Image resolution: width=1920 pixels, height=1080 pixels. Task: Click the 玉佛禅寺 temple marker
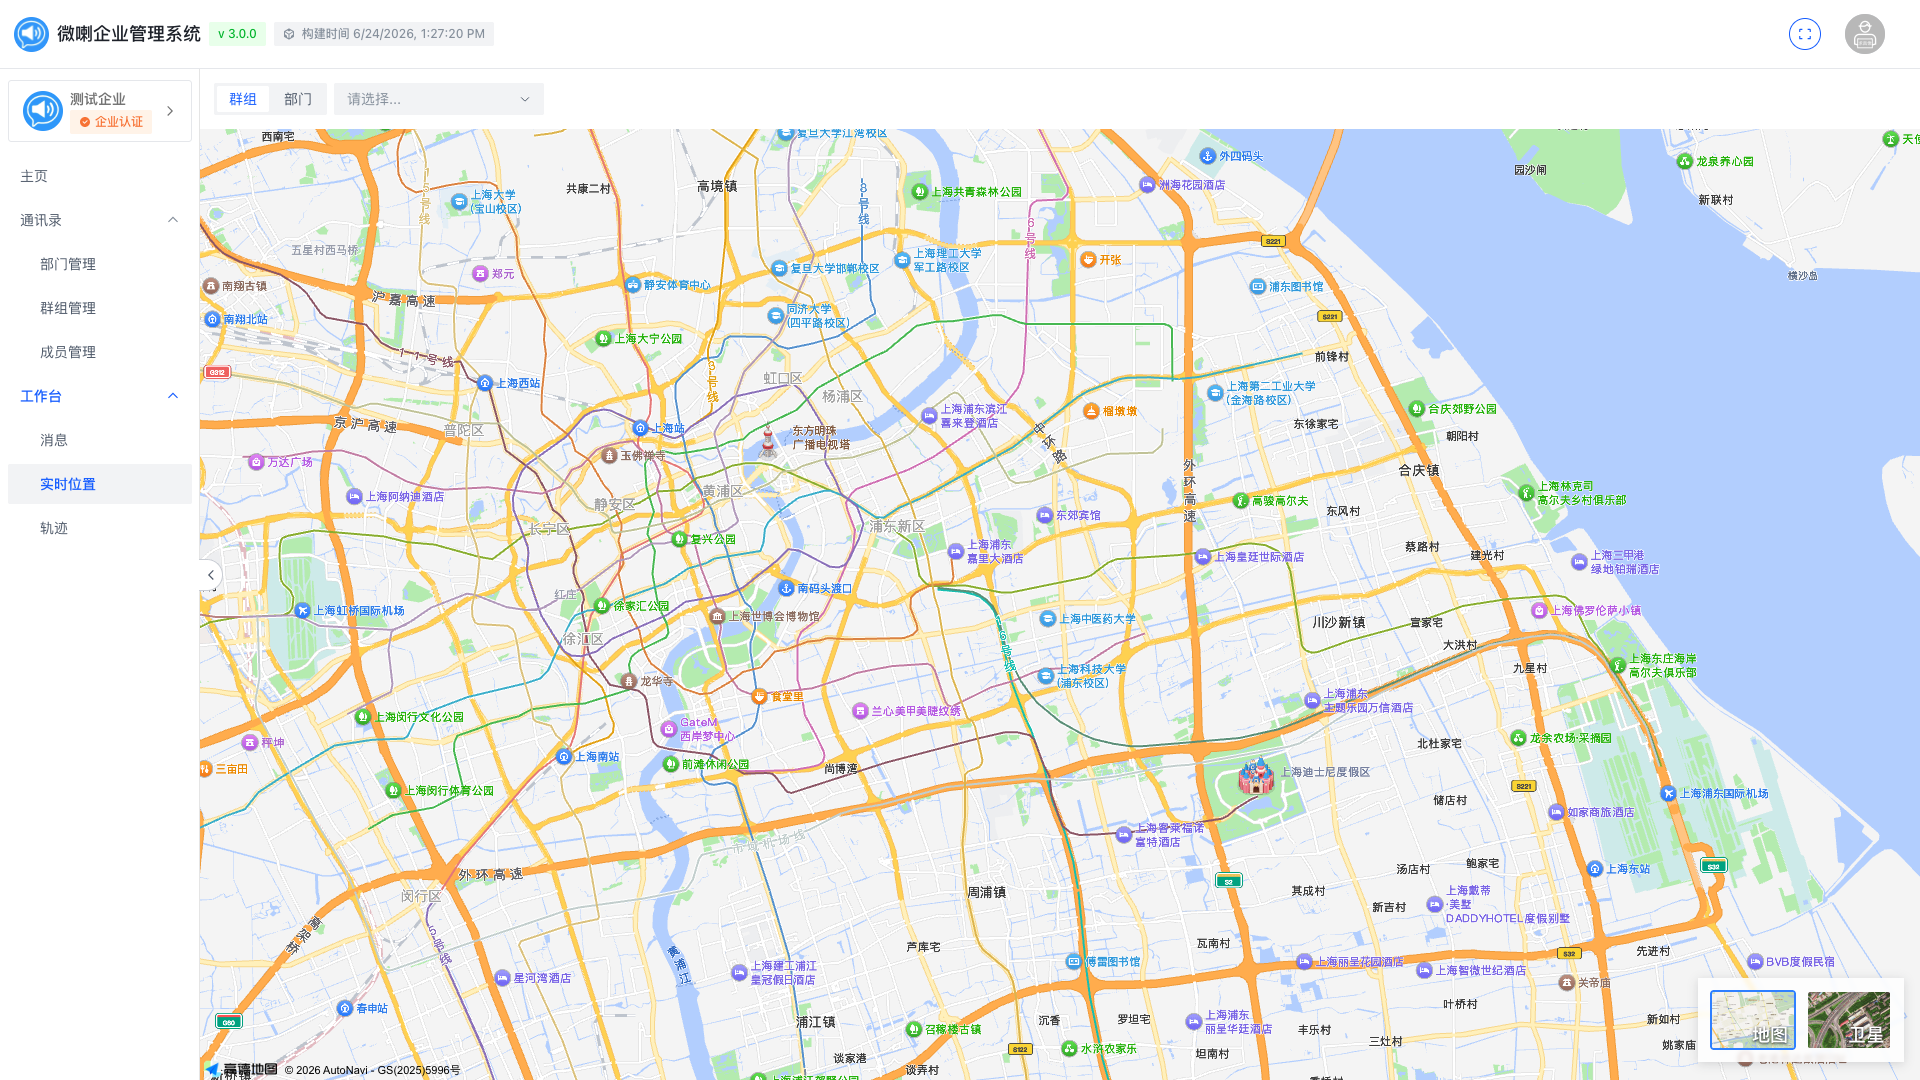point(609,455)
